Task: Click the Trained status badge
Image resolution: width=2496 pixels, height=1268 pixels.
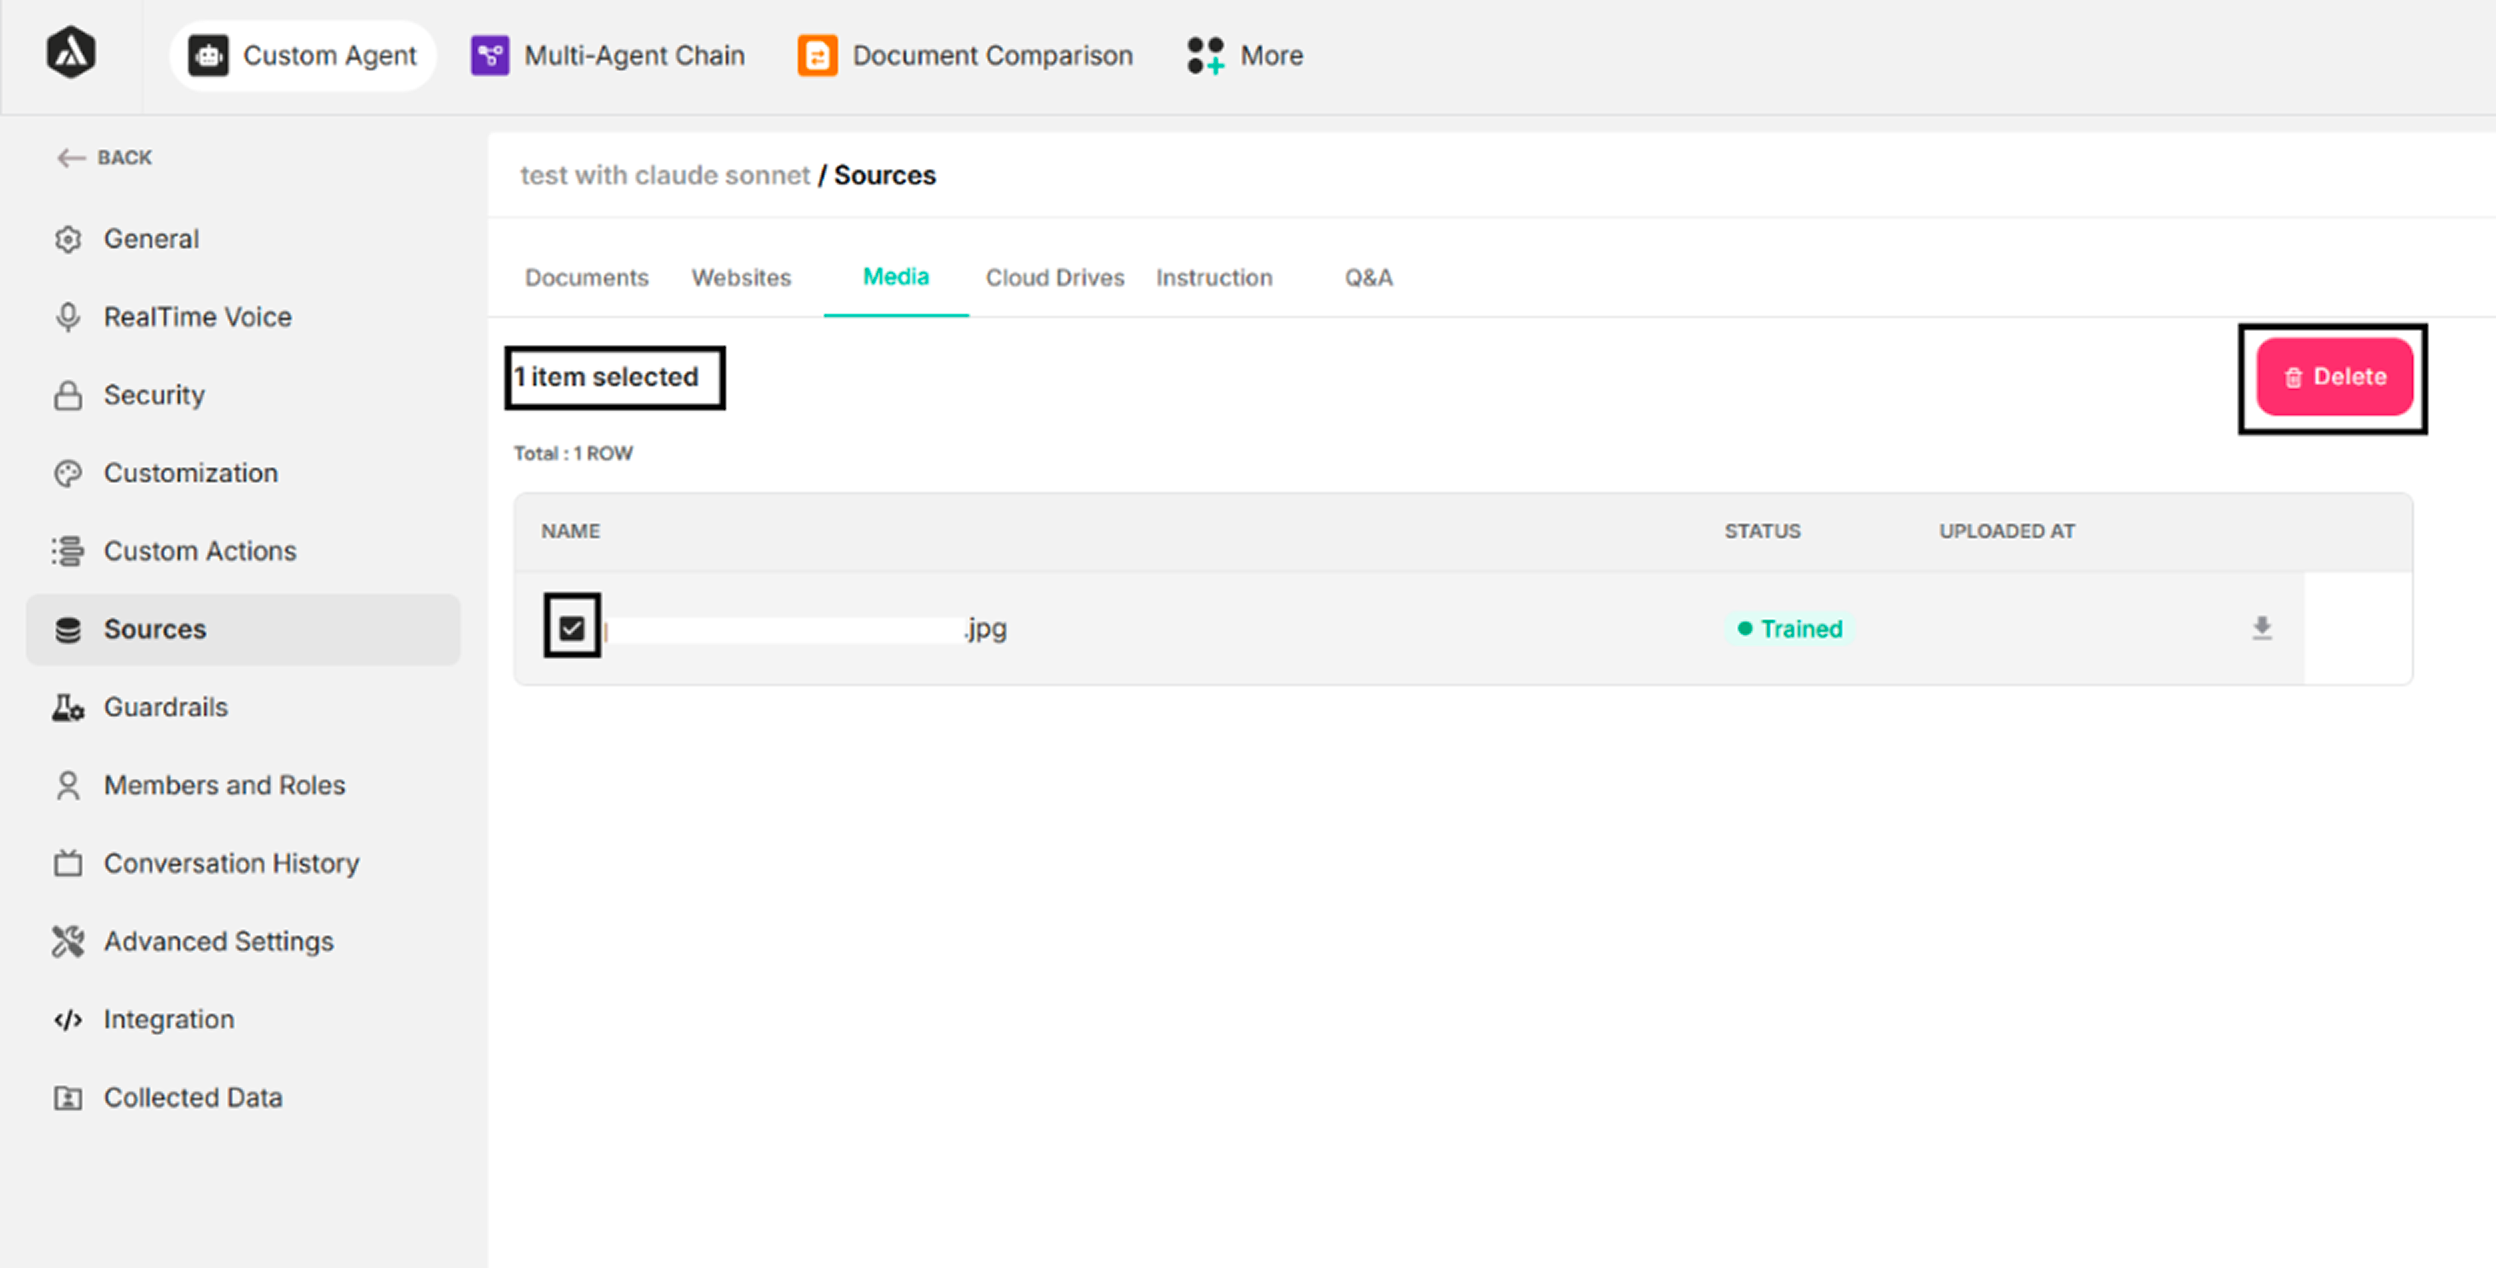Action: click(1789, 628)
